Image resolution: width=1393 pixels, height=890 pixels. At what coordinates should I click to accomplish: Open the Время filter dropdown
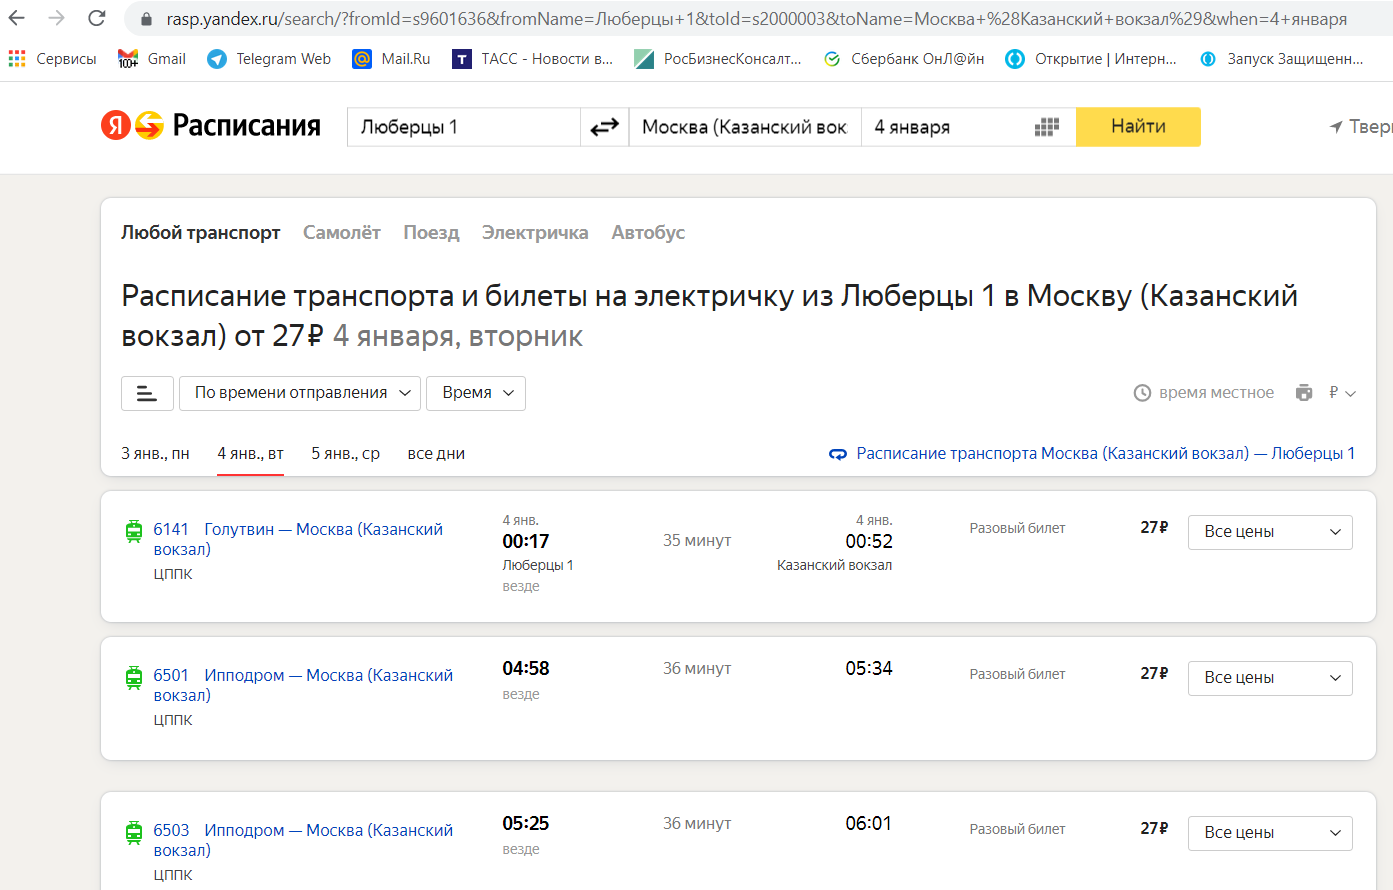coord(476,393)
